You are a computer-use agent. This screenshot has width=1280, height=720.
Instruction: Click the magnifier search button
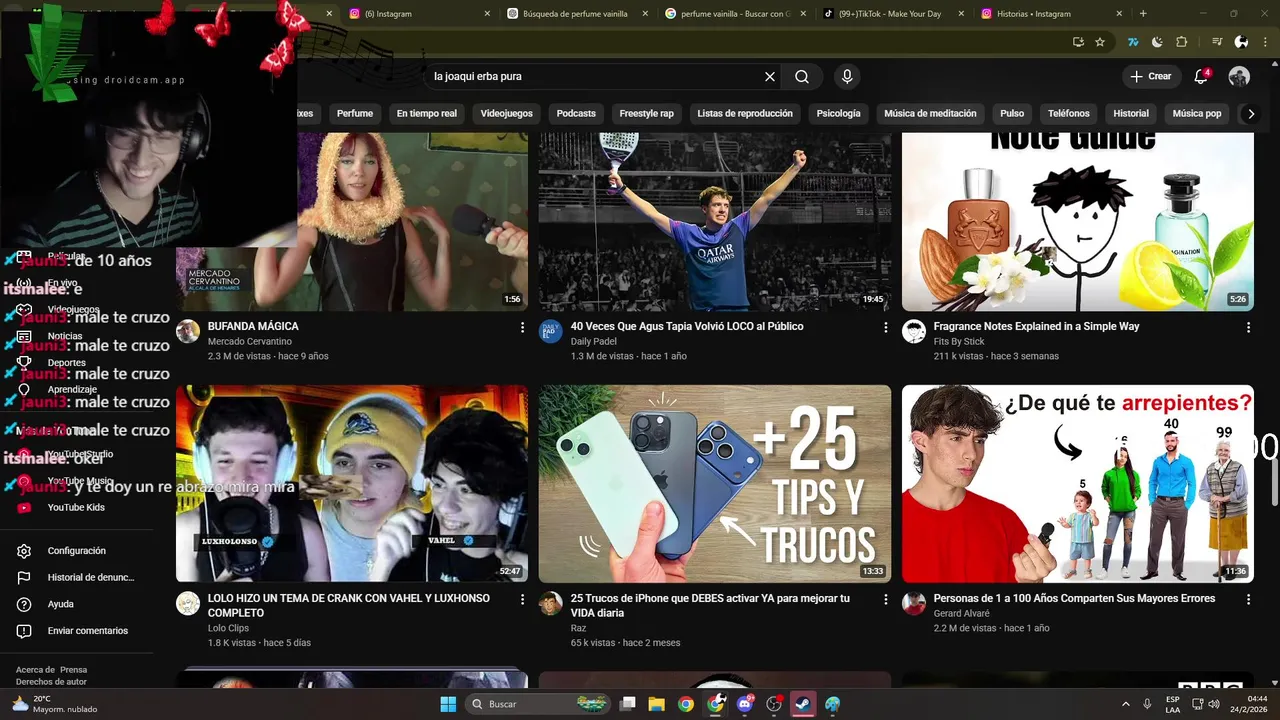point(802,76)
